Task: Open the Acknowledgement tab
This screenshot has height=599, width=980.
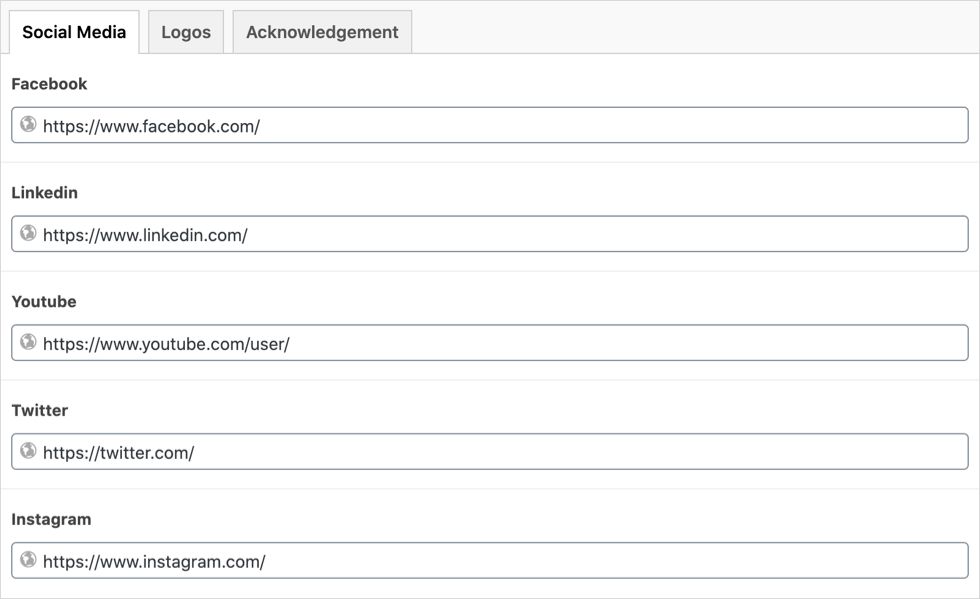Action: pos(321,31)
